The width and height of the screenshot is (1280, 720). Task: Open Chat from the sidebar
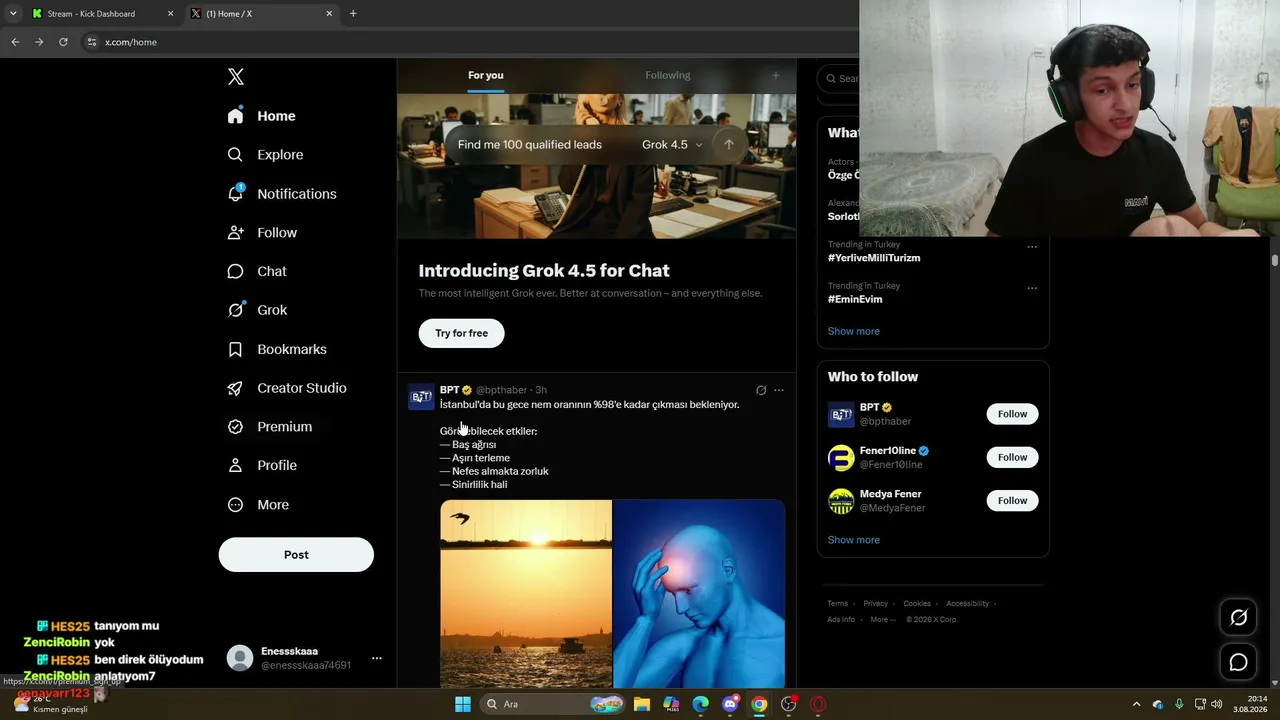(x=257, y=271)
